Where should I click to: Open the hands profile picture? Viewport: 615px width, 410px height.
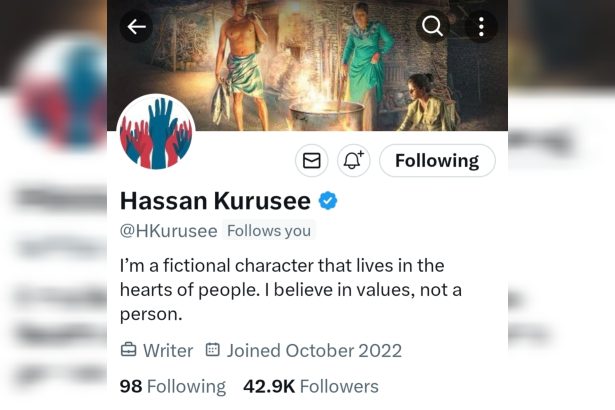pyautogui.click(x=156, y=133)
